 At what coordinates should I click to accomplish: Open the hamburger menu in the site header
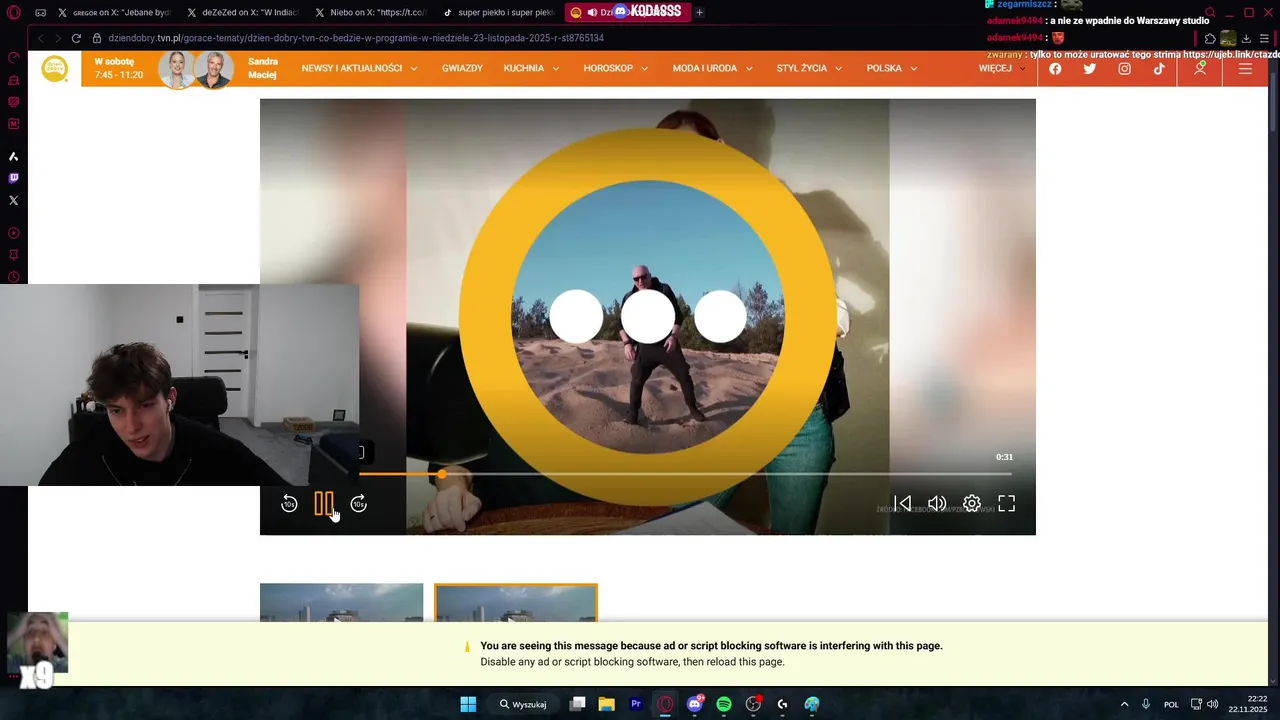[1245, 69]
